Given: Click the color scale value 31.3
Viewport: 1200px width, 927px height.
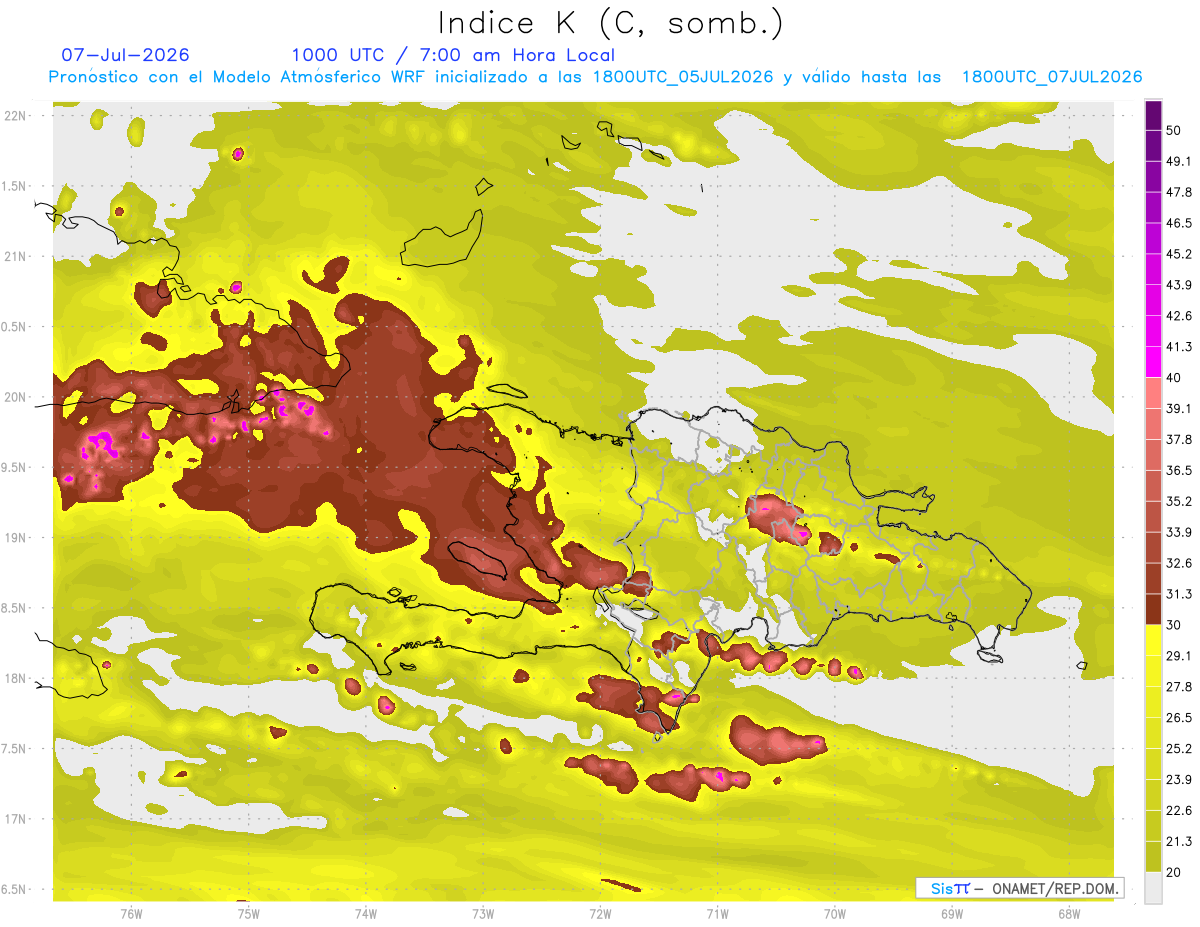Looking at the screenshot, I should tap(1179, 594).
